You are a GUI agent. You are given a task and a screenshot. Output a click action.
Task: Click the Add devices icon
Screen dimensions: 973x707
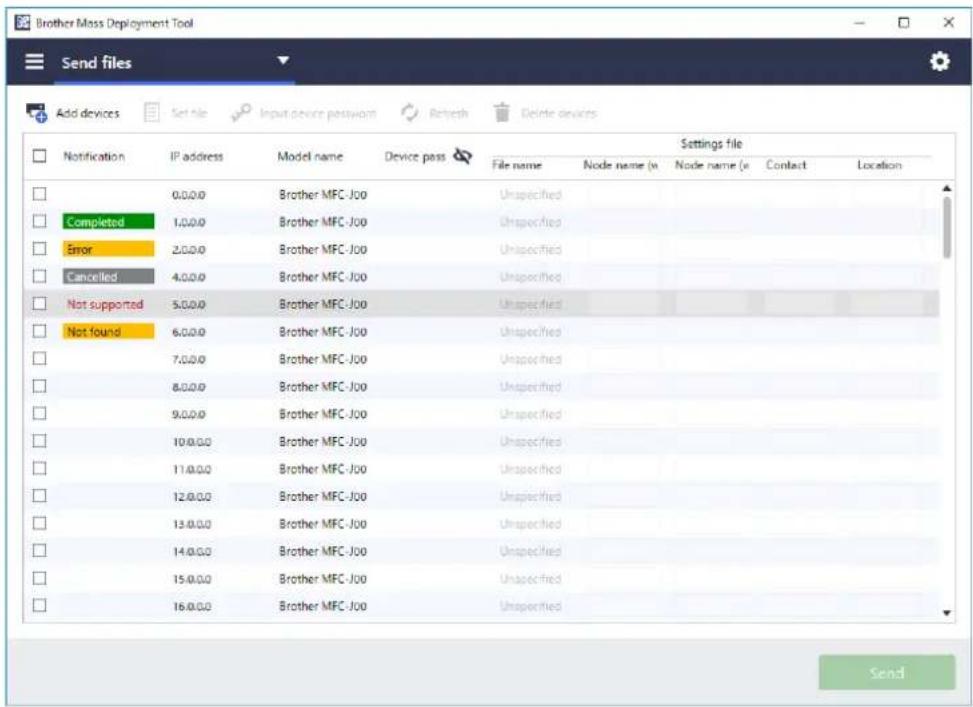37,113
